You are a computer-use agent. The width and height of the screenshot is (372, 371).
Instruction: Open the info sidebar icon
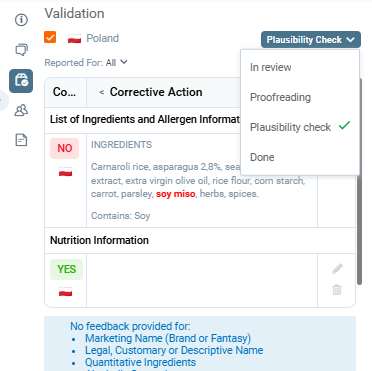[x=21, y=20]
